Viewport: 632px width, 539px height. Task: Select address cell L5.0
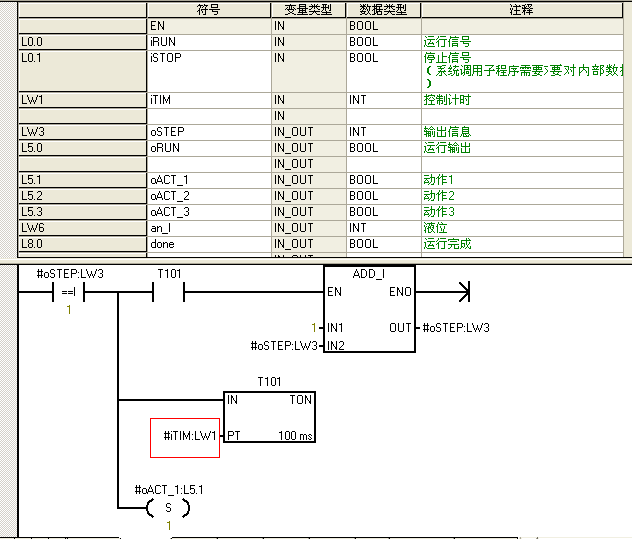tap(82, 148)
